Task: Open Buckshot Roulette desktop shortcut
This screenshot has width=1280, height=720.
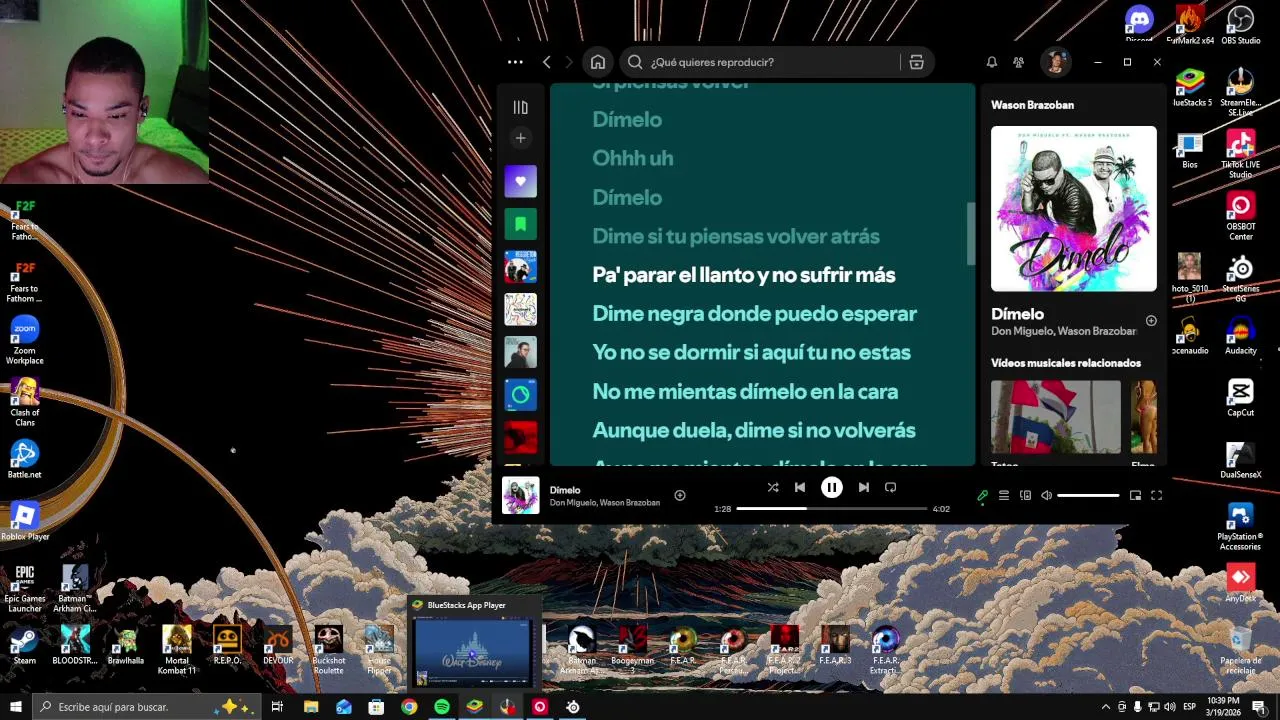Action: click(329, 650)
